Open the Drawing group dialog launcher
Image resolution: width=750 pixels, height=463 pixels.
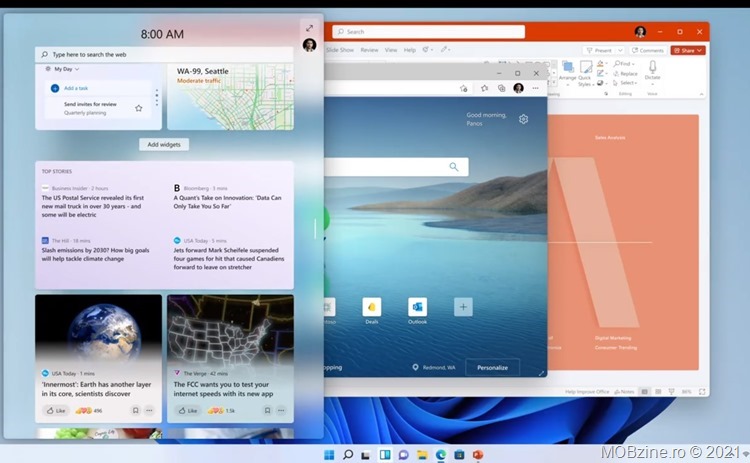[606, 94]
